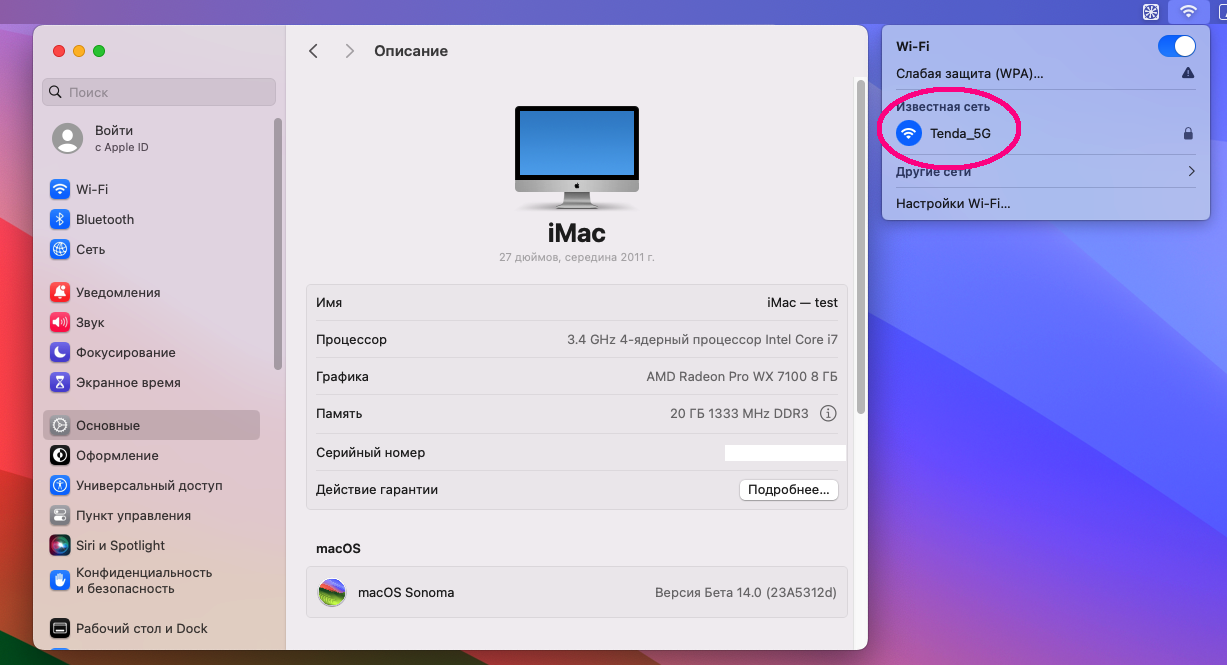Image resolution: width=1227 pixels, height=665 pixels.
Task: Open the Фокусирование moon icon
Action: [60, 352]
